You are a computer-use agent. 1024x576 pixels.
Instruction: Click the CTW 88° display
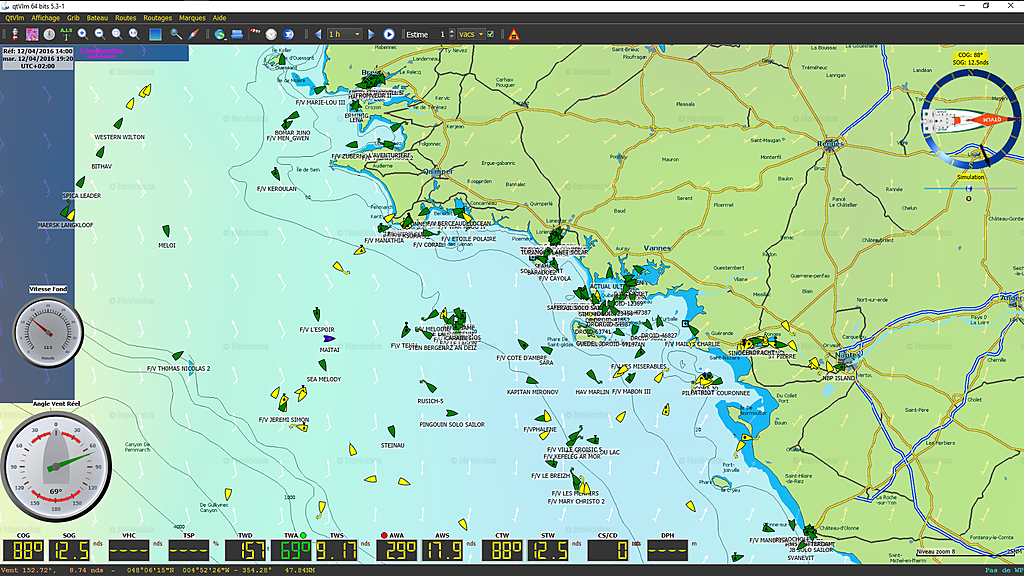[502, 550]
